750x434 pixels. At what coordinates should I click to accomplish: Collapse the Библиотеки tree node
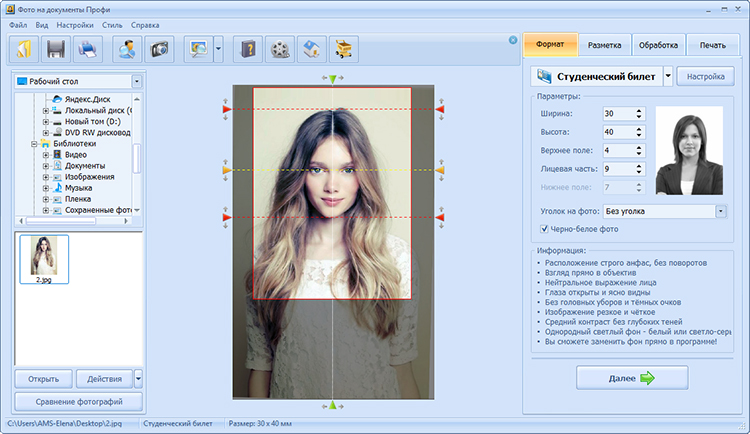[34, 144]
